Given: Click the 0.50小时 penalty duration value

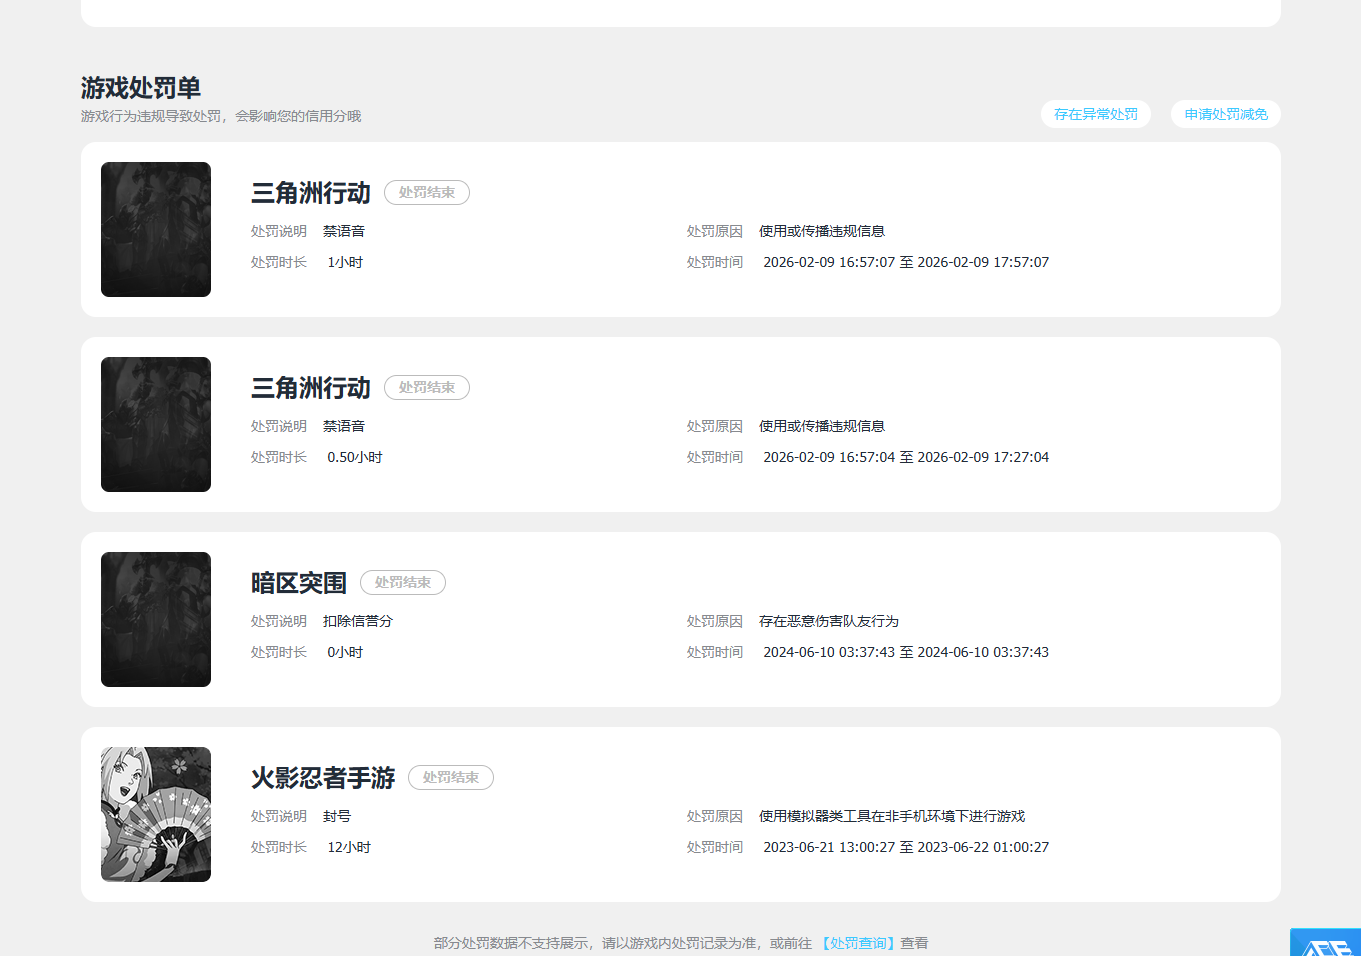Looking at the screenshot, I should [x=355, y=457].
